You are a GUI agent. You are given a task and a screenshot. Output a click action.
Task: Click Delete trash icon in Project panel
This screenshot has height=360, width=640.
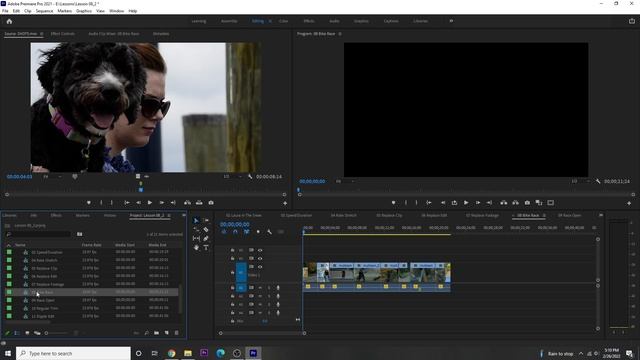pyautogui.click(x=177, y=333)
